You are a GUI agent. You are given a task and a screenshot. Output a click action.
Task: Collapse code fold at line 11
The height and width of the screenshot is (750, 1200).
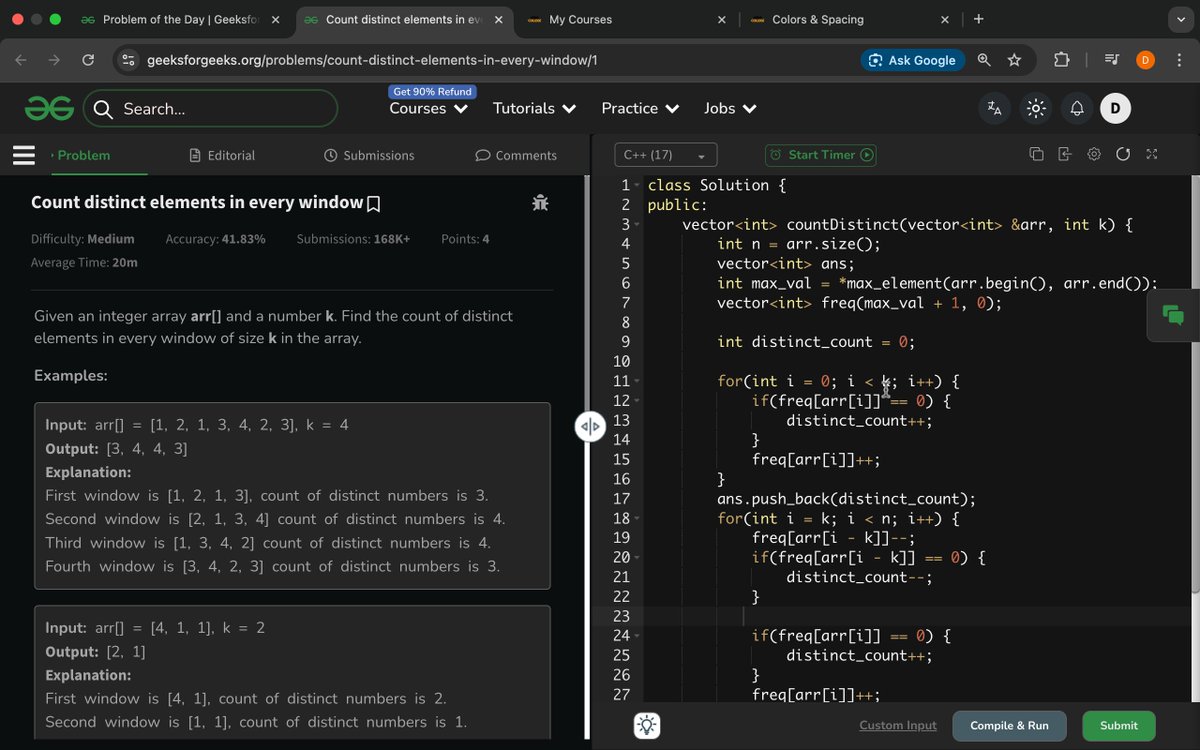point(637,382)
